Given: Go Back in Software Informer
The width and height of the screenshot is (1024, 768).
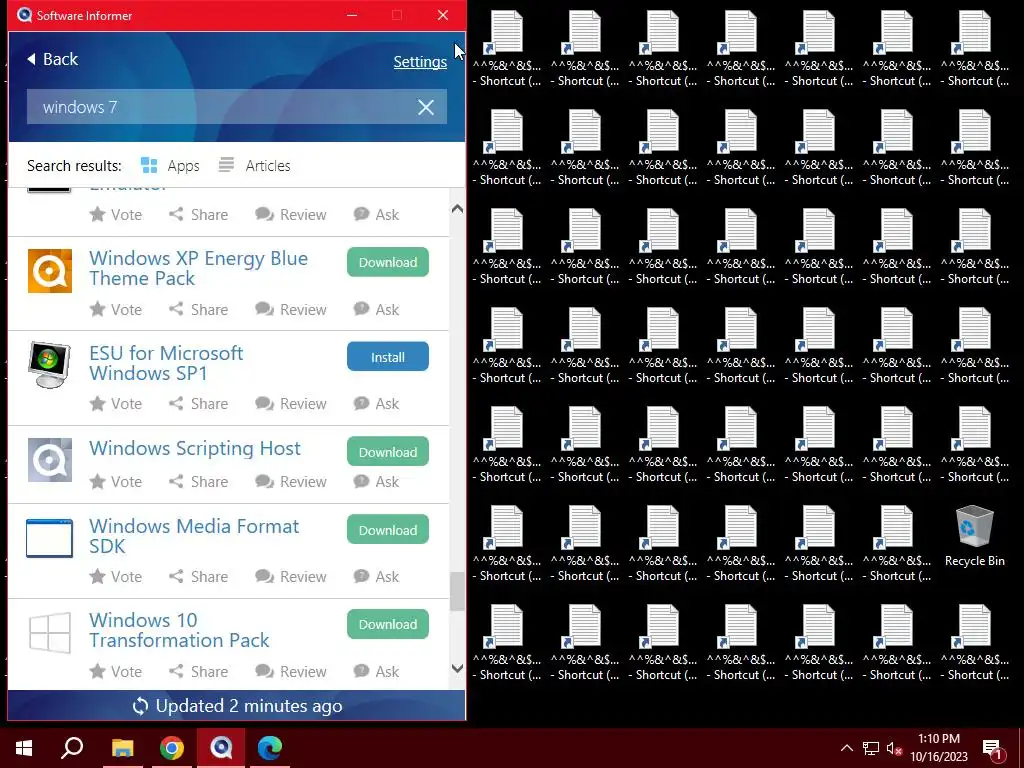Looking at the screenshot, I should [x=52, y=59].
